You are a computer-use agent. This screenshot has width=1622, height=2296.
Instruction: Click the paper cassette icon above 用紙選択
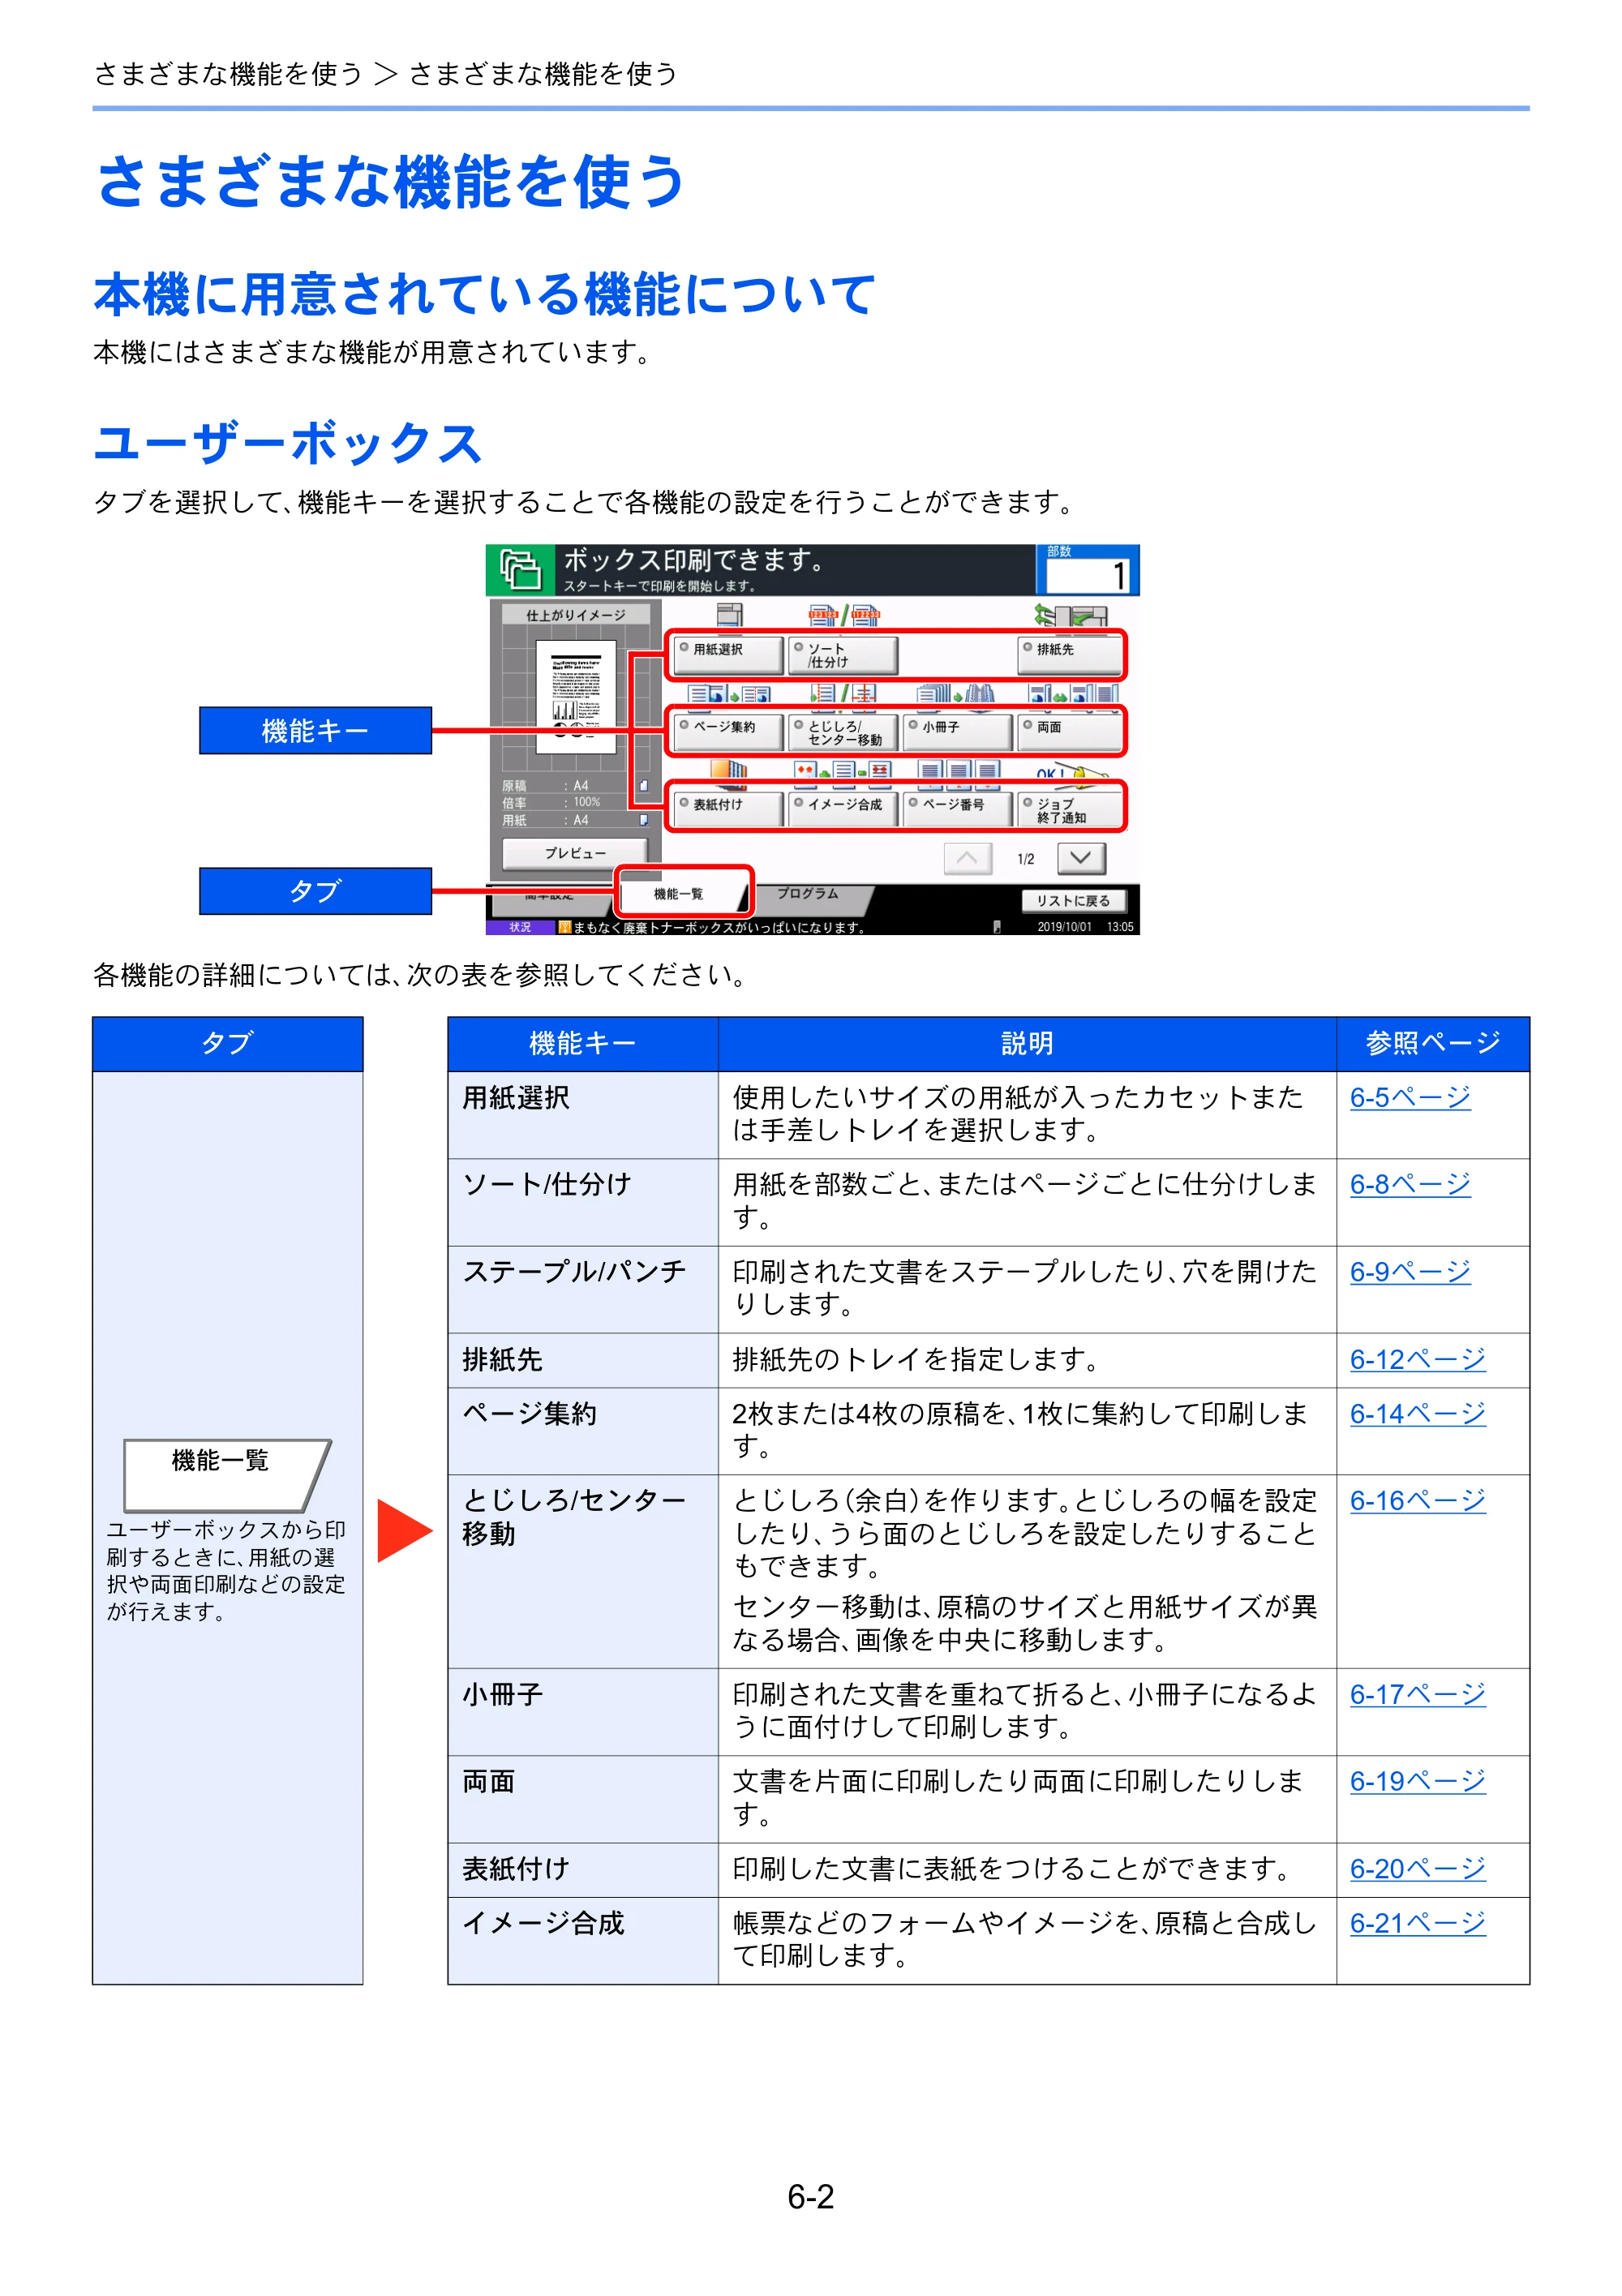[729, 615]
